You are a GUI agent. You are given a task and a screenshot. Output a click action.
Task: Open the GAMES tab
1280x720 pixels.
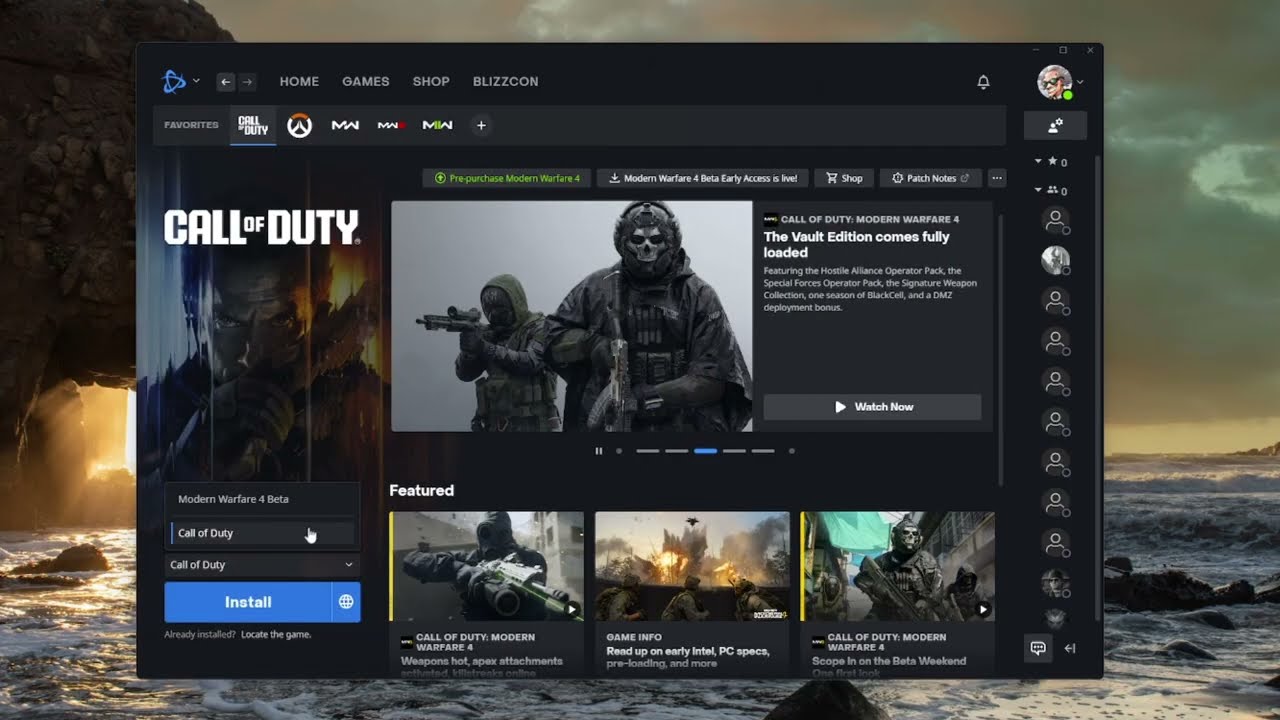click(366, 82)
